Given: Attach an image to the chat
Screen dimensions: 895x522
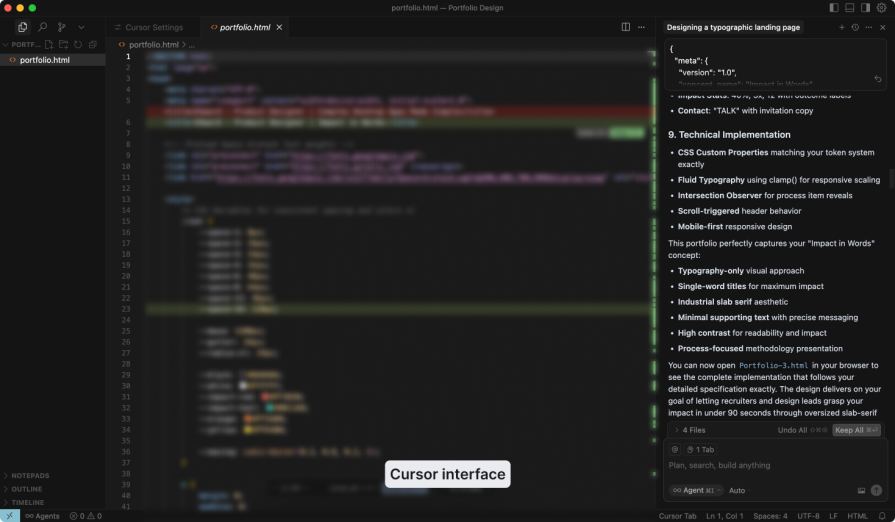Looking at the screenshot, I should (x=861, y=491).
